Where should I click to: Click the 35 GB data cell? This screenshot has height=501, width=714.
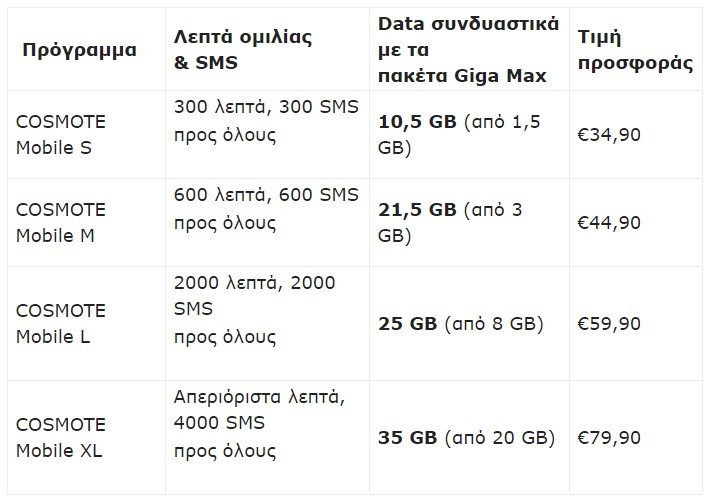point(466,438)
